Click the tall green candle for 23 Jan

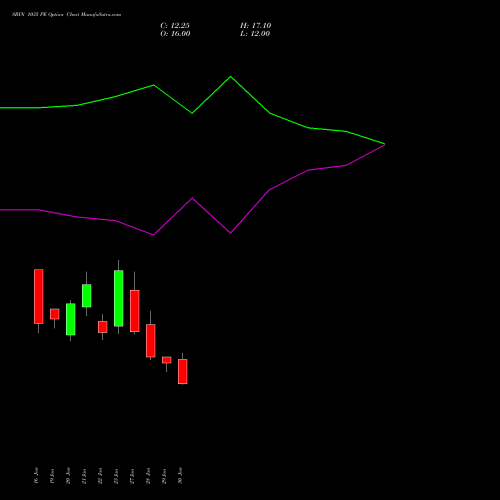tap(119, 298)
